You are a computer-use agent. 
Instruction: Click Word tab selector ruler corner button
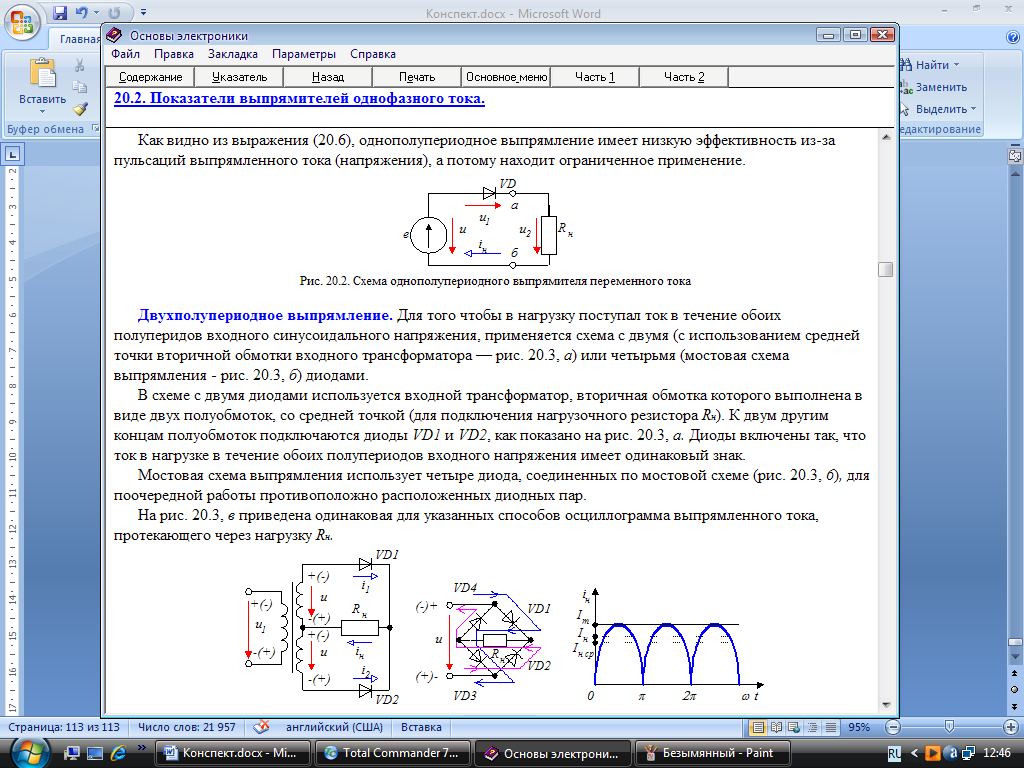[13, 155]
